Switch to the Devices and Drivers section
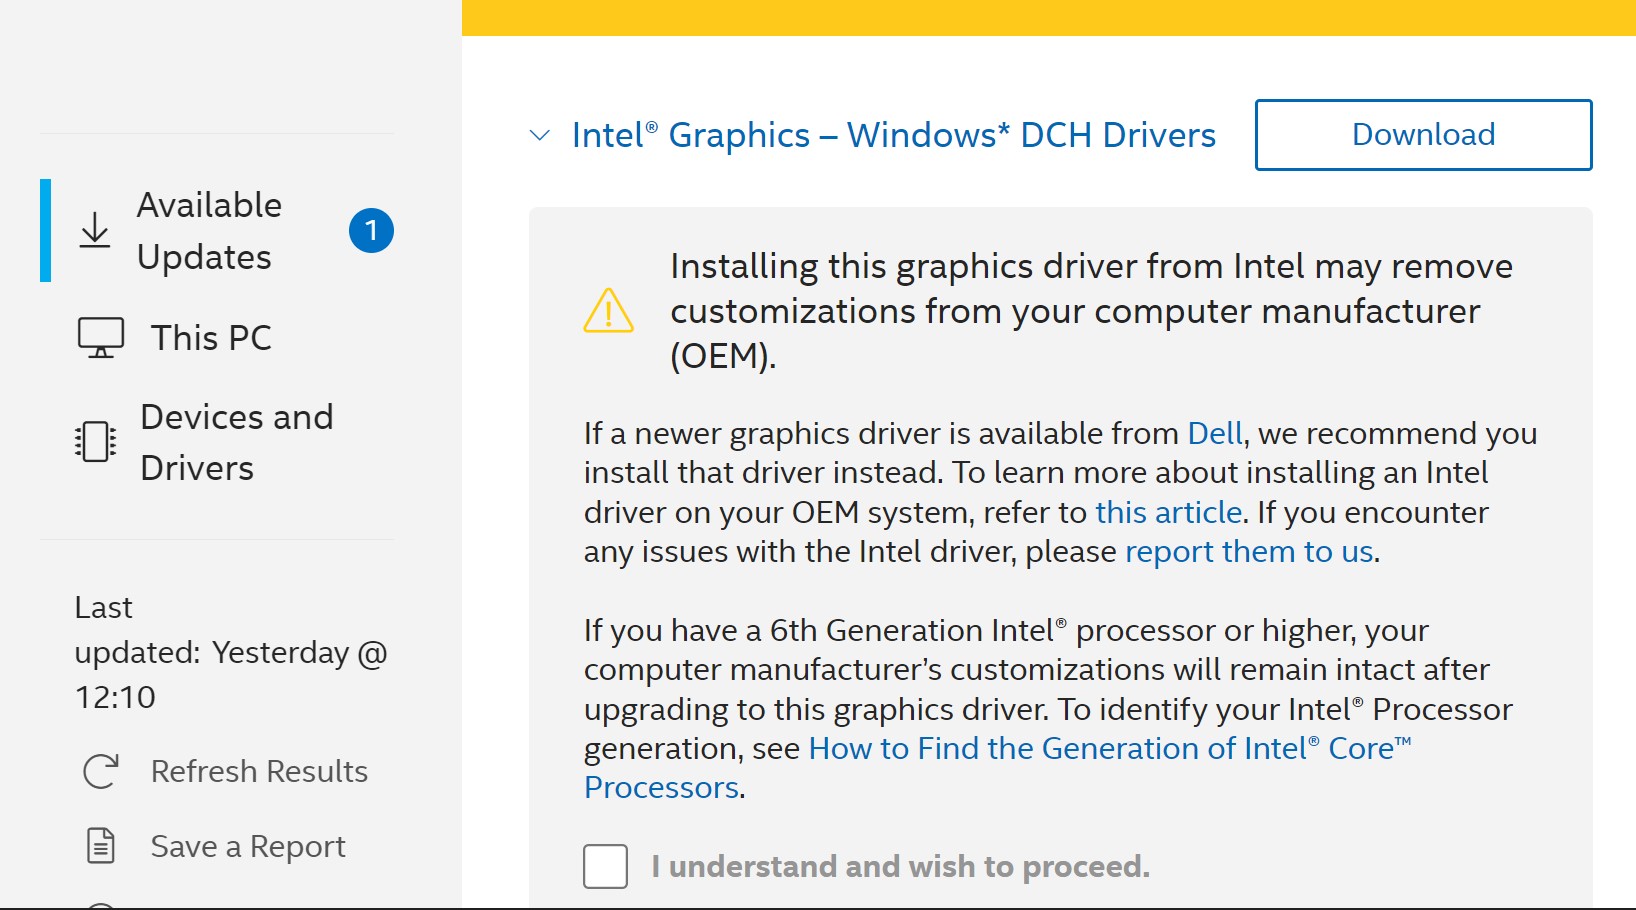Image resolution: width=1636 pixels, height=910 pixels. coord(237,441)
